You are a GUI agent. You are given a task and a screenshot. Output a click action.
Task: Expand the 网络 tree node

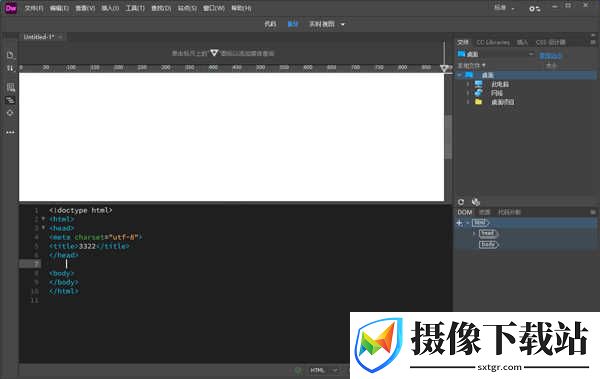468,93
